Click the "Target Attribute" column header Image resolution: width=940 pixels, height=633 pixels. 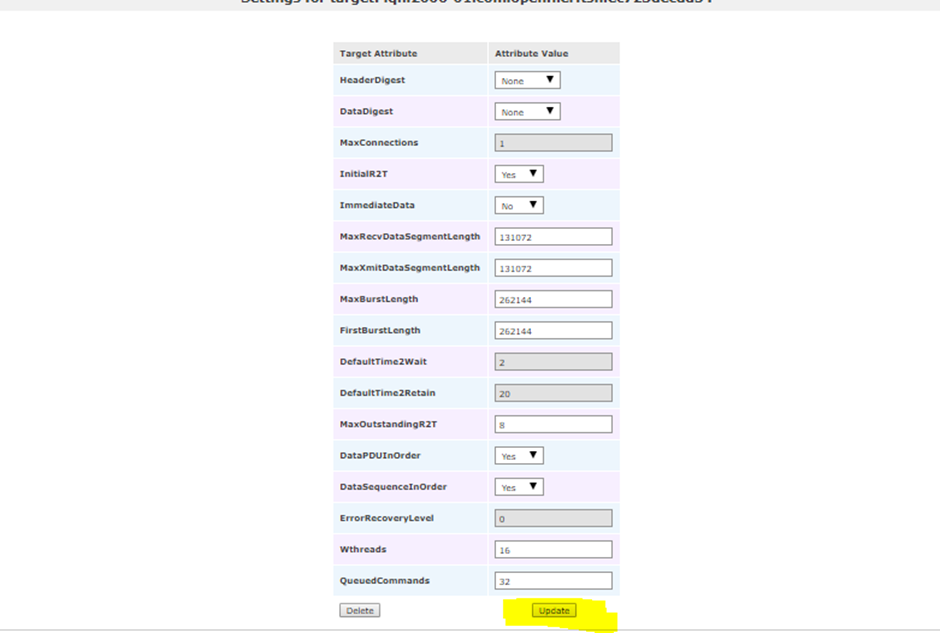(x=378, y=53)
